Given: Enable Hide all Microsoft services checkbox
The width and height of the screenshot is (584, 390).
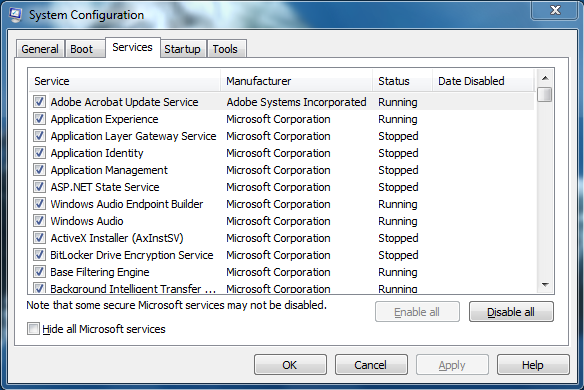Looking at the screenshot, I should pos(33,329).
